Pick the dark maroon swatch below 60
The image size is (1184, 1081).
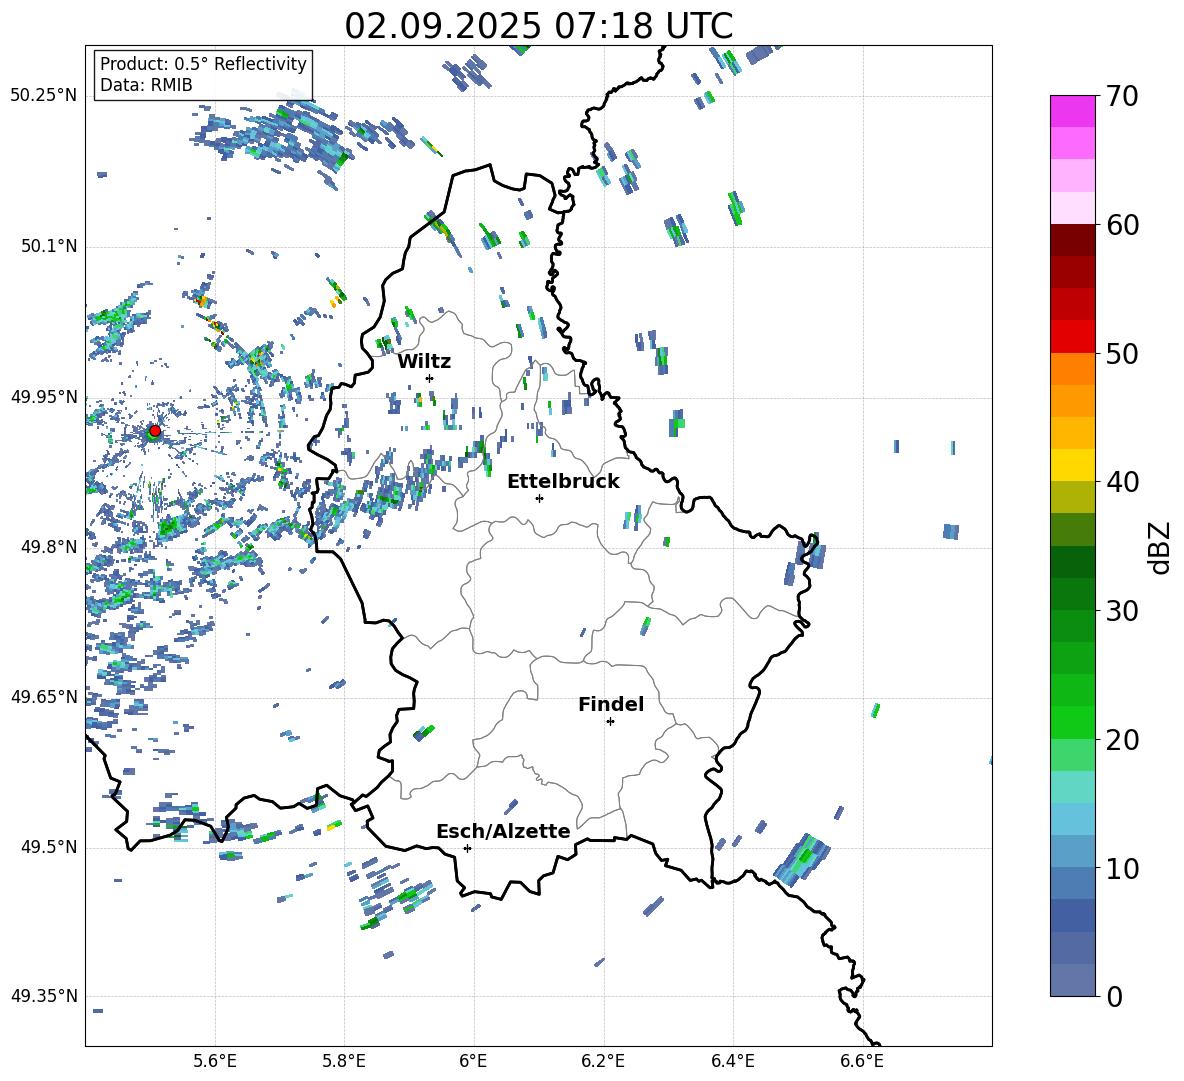point(1073,240)
